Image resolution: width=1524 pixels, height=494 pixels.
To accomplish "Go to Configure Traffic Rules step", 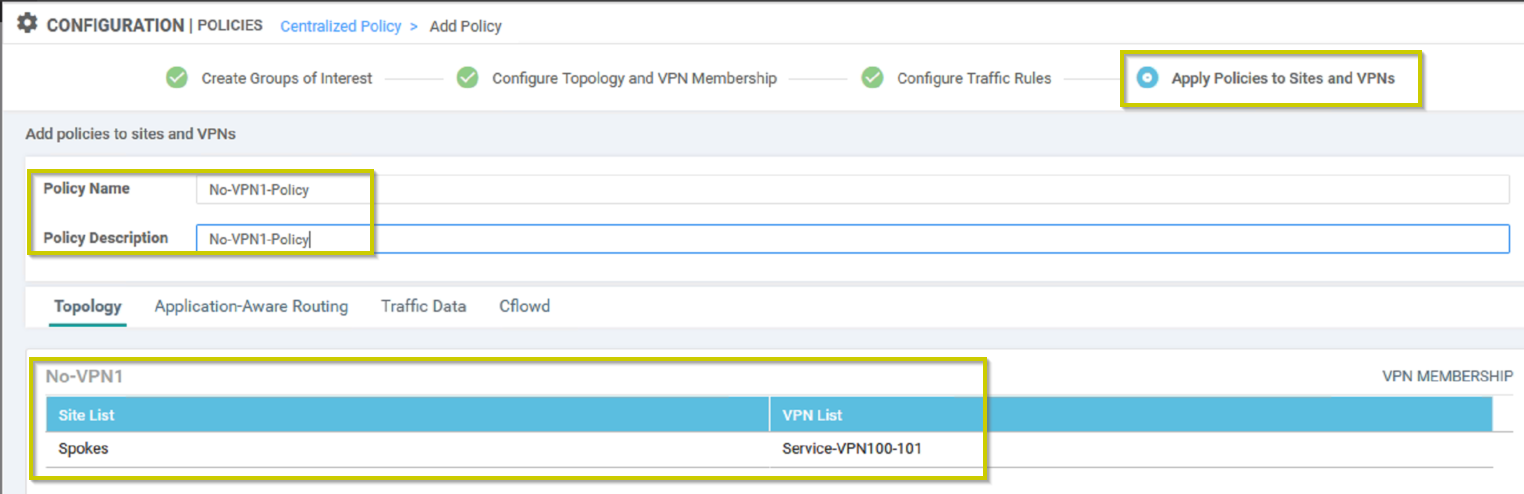I will (974, 78).
